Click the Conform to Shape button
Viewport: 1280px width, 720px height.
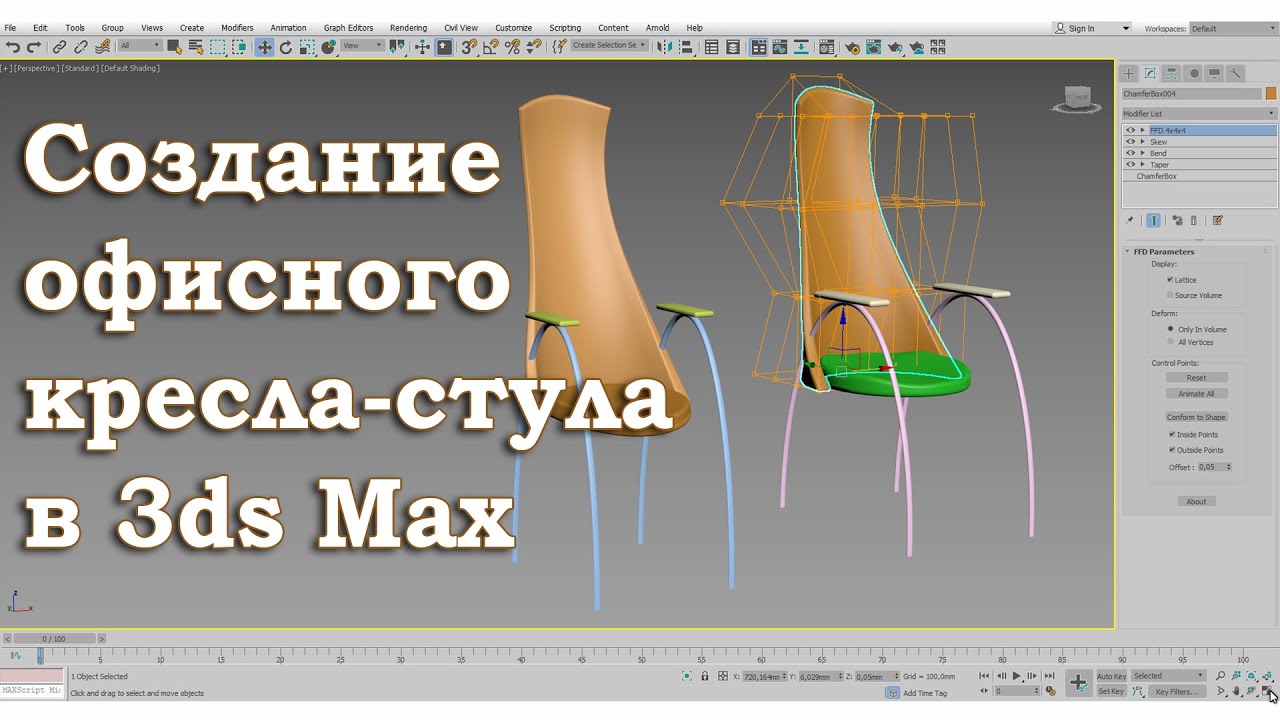(1196, 417)
